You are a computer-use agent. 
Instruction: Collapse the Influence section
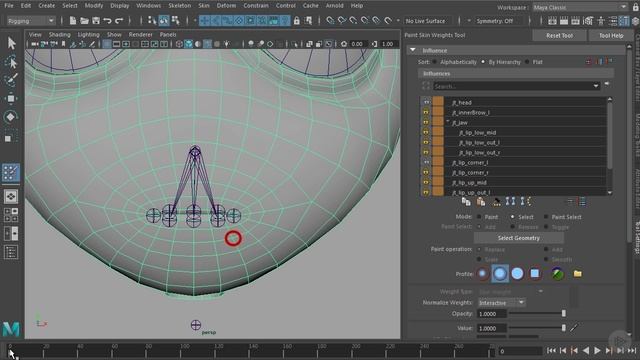[x=413, y=50]
